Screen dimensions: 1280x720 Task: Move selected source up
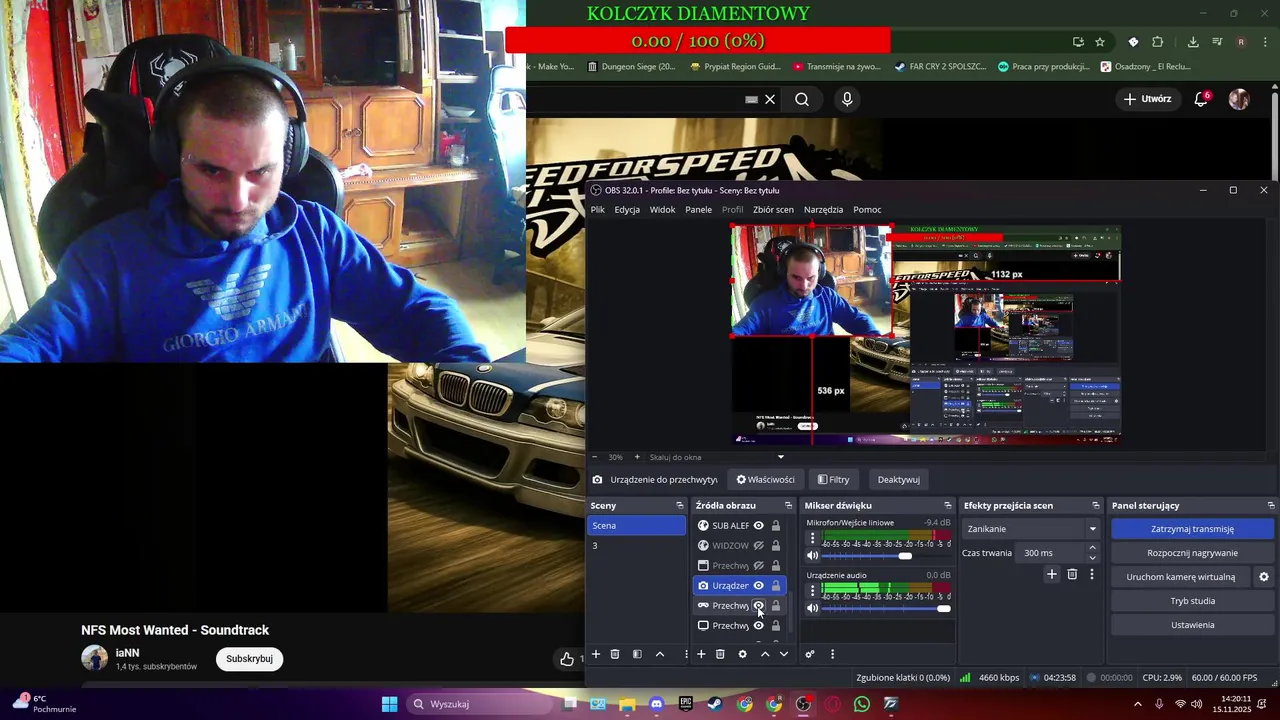tap(765, 654)
